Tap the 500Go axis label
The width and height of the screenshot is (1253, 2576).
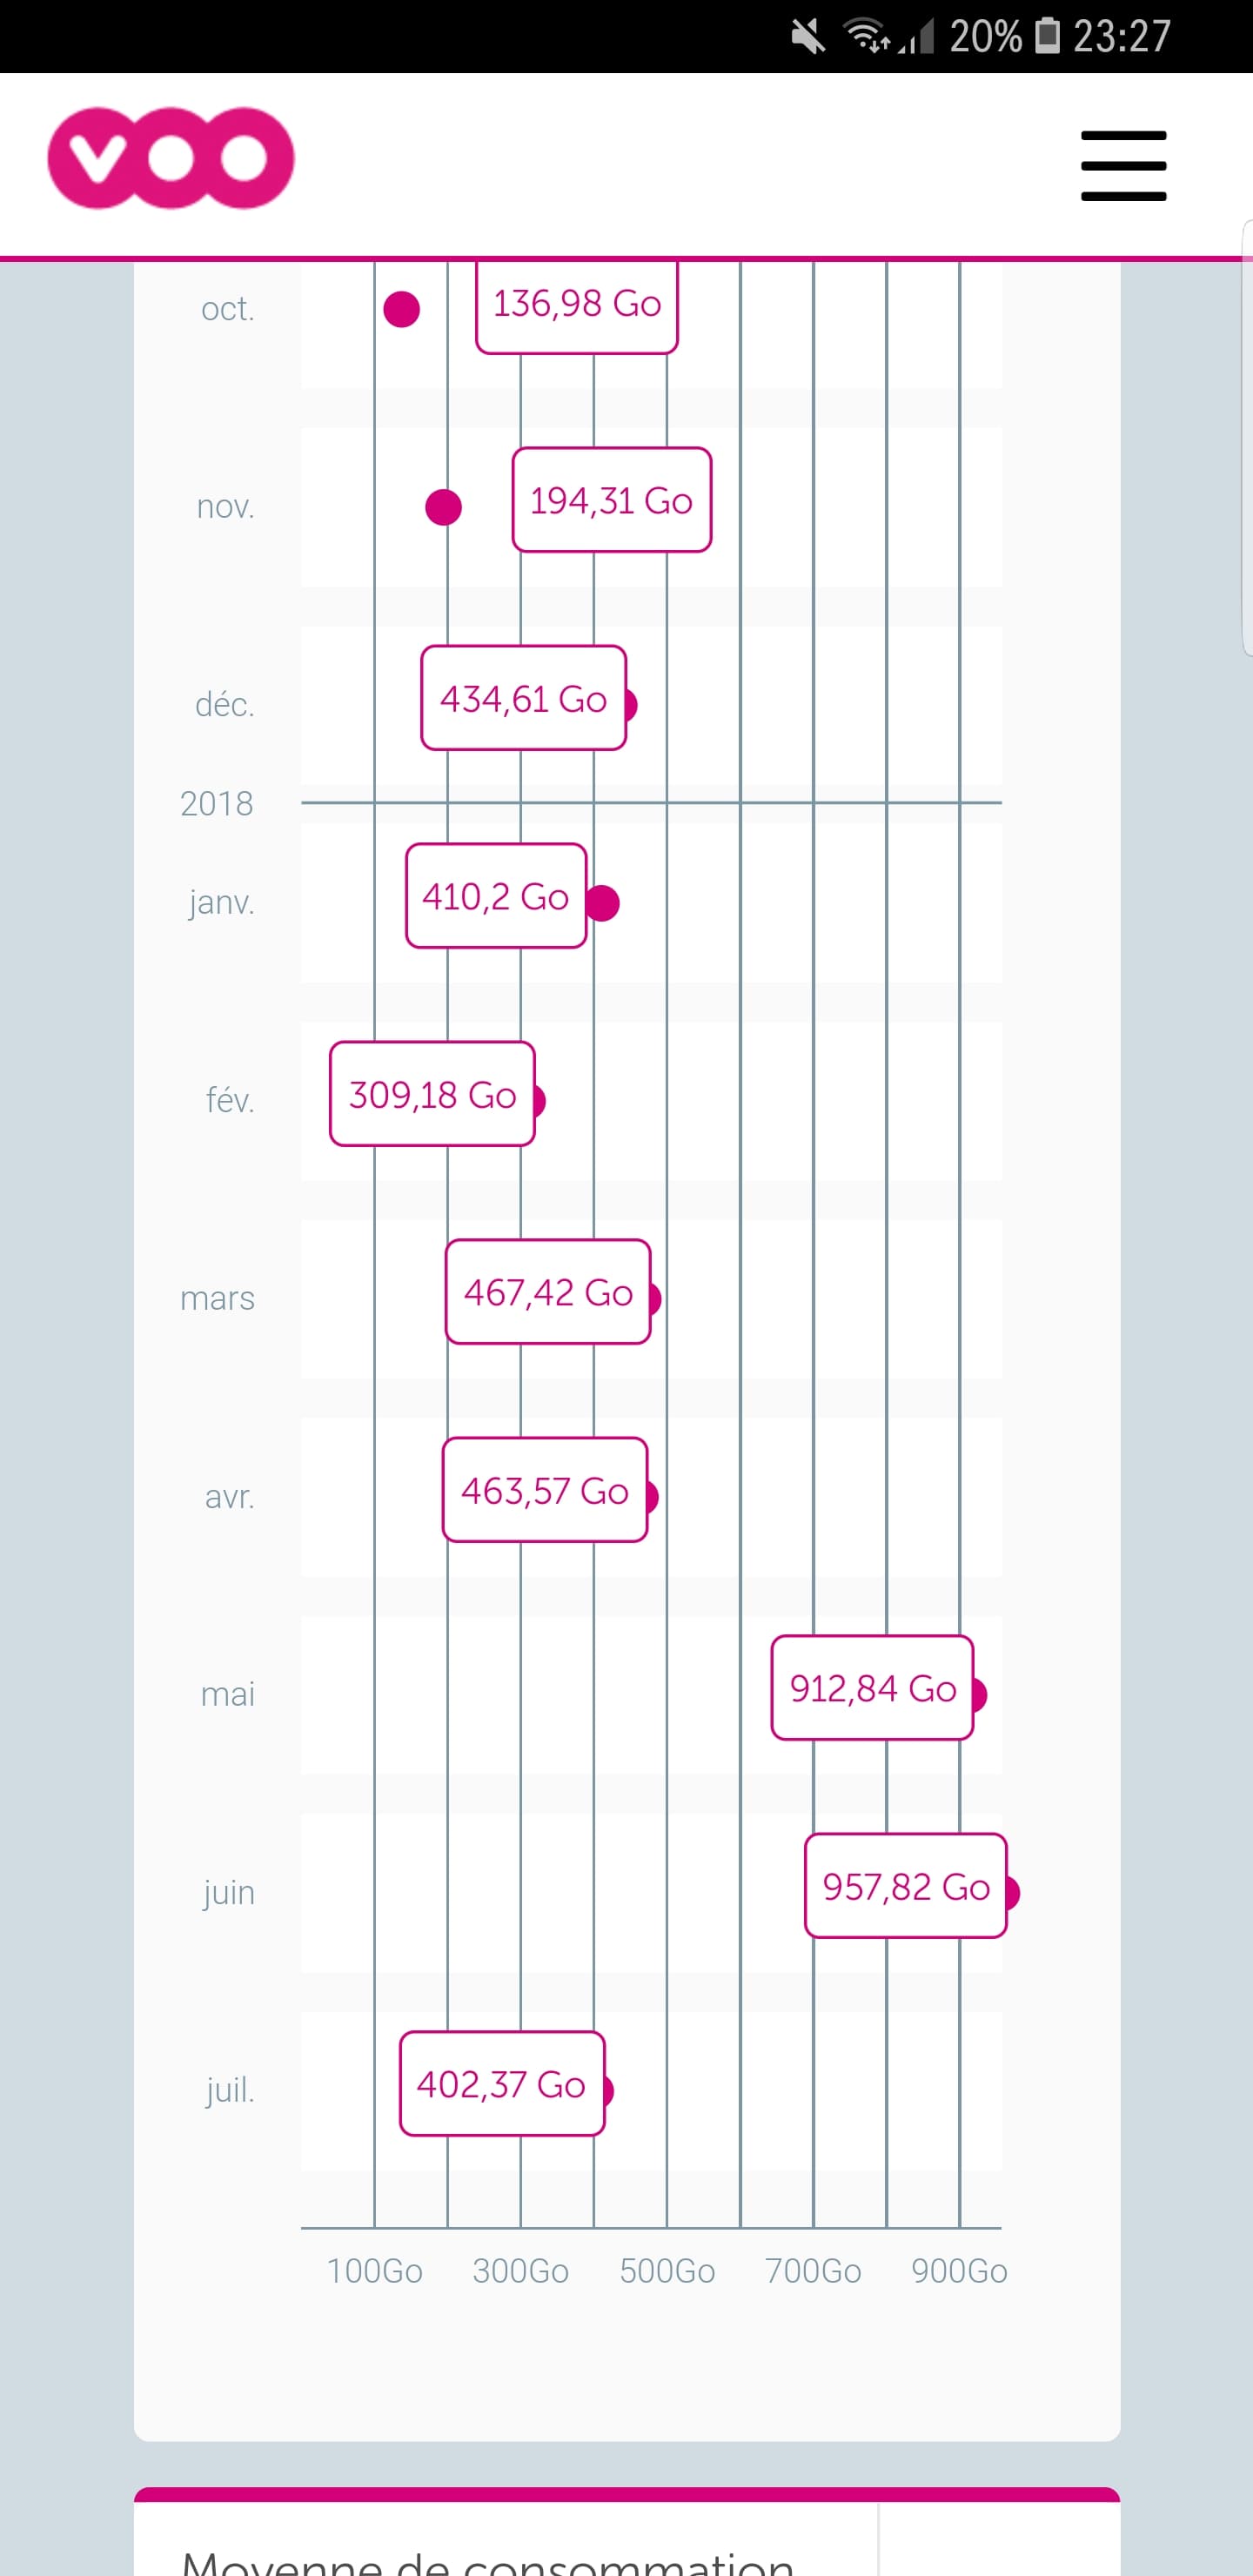click(x=667, y=2271)
